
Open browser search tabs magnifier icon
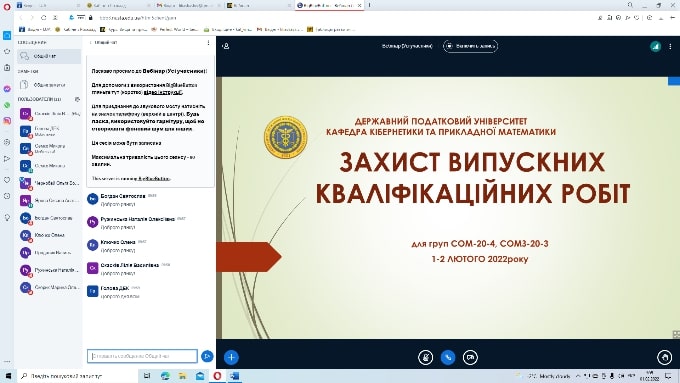tap(630, 5)
